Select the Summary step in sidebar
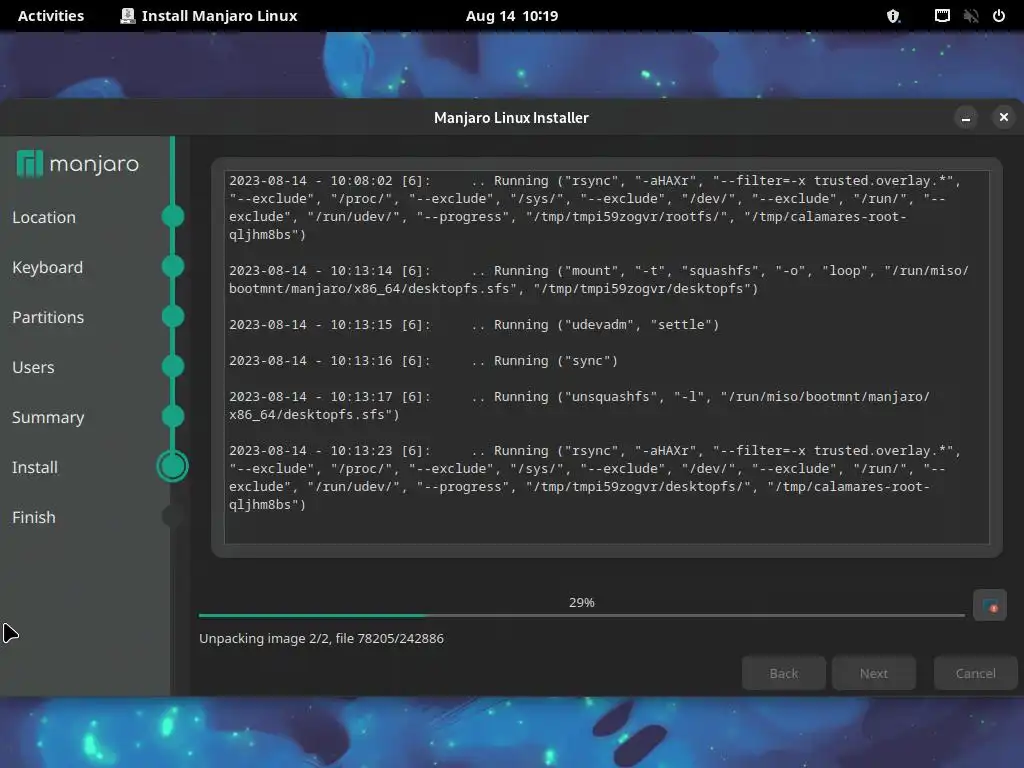1024x768 pixels. tap(48, 417)
